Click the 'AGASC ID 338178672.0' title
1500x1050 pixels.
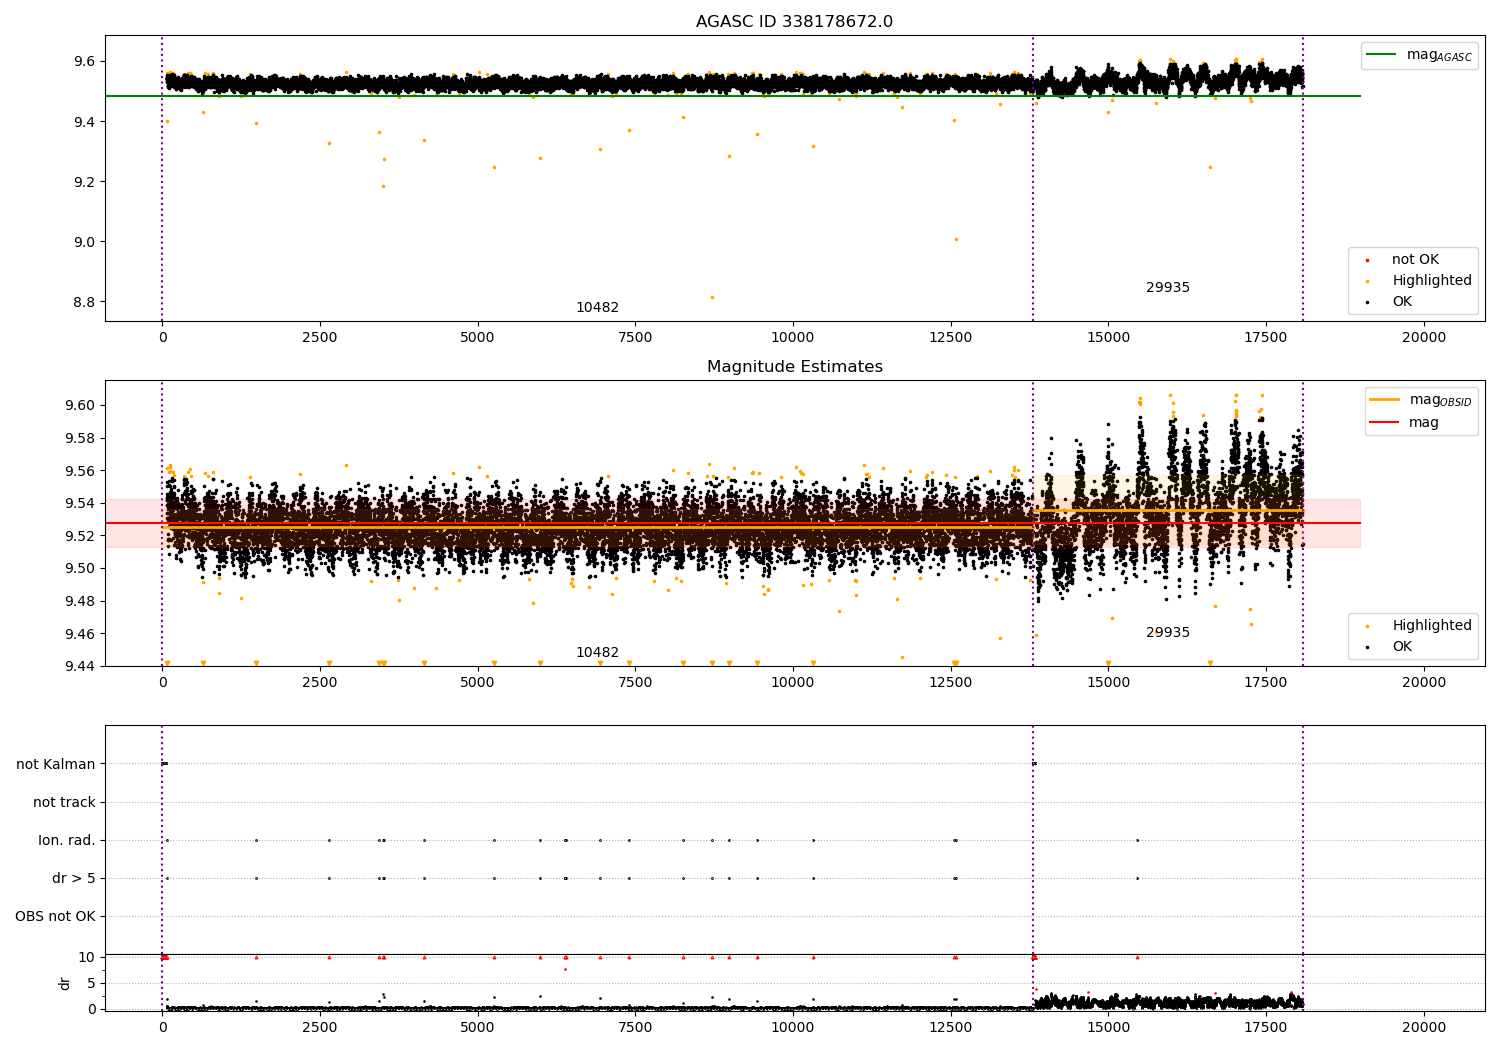794,22
